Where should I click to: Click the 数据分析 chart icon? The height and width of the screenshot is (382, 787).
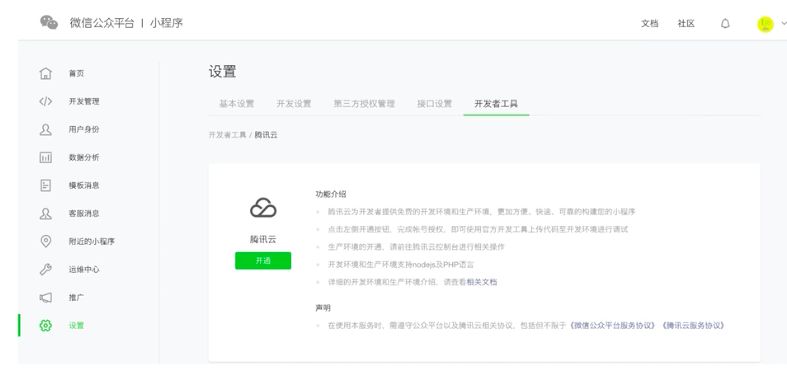click(46, 158)
